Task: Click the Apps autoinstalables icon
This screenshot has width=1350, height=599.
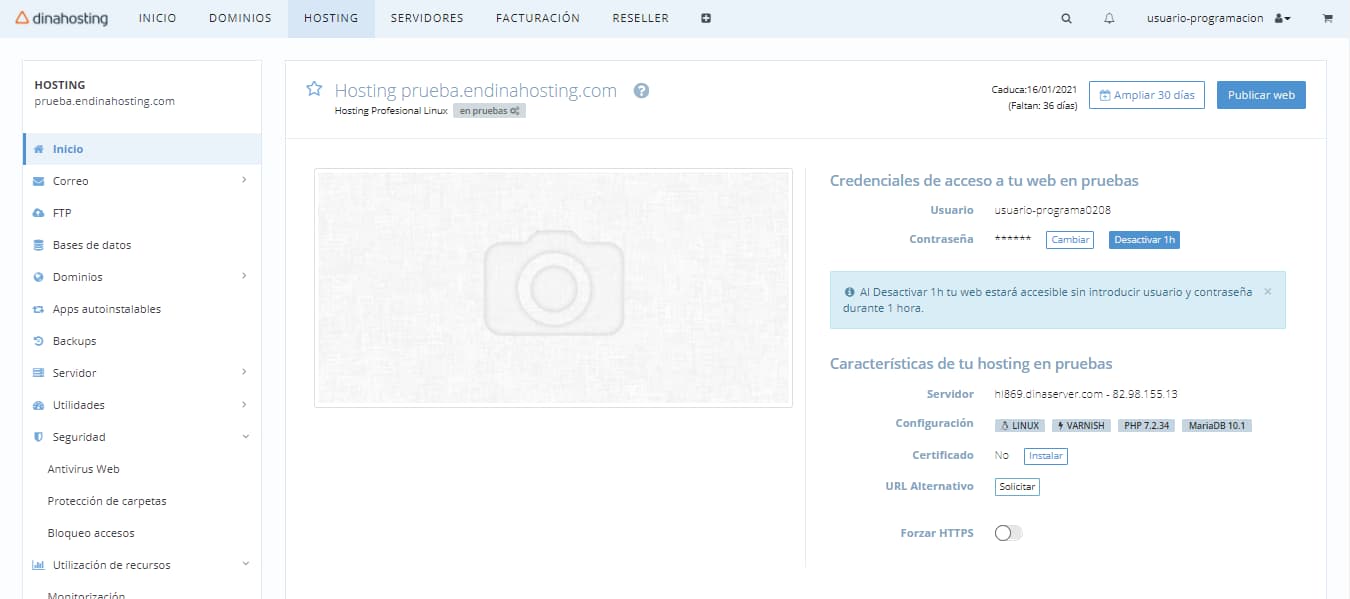Action: click(38, 309)
